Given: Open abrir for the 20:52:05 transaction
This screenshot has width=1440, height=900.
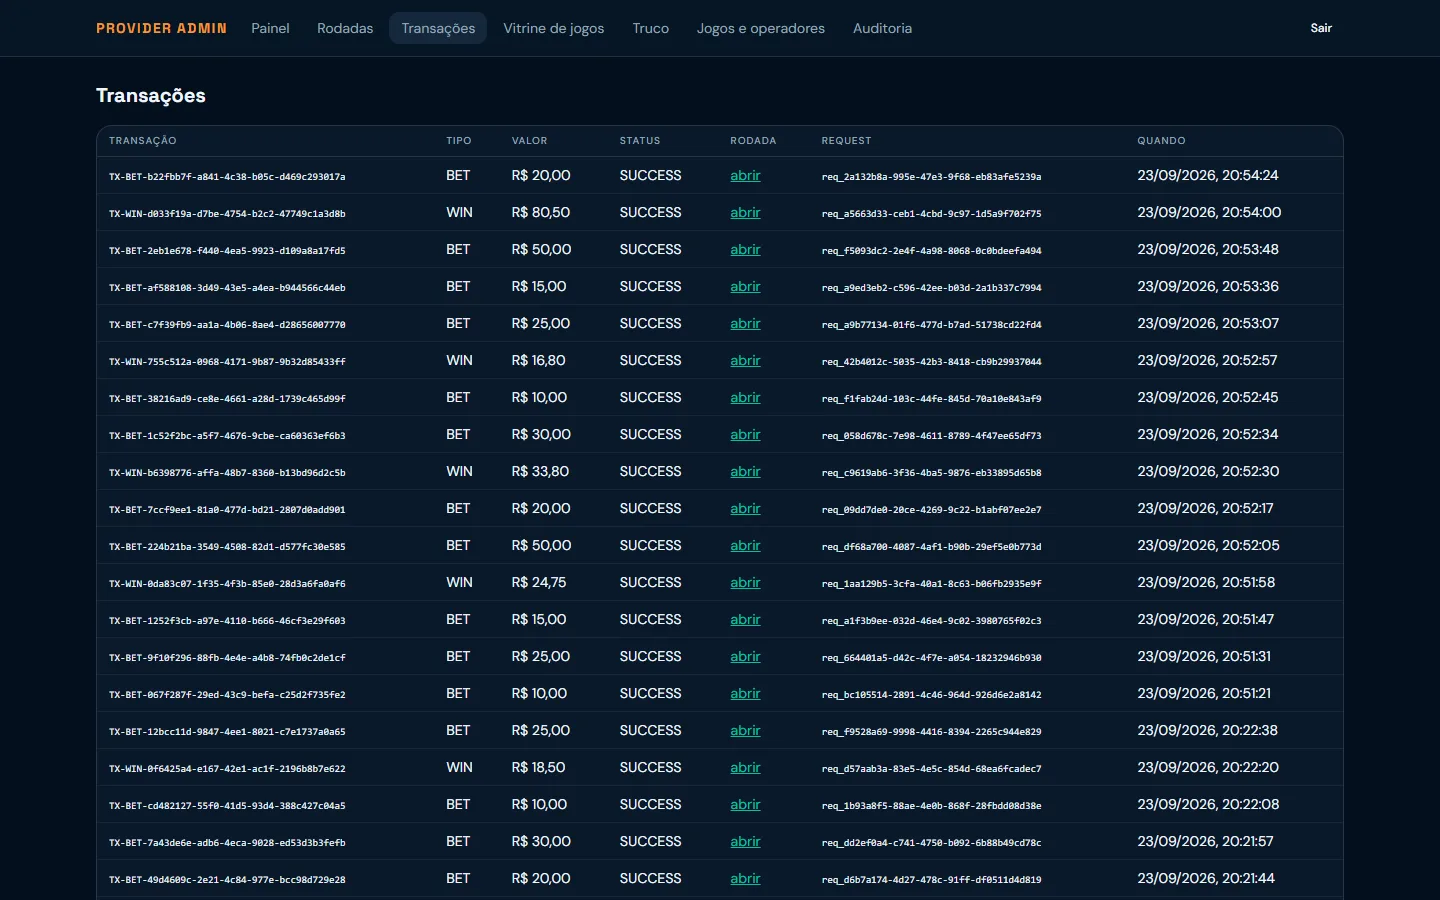Looking at the screenshot, I should tap(745, 545).
